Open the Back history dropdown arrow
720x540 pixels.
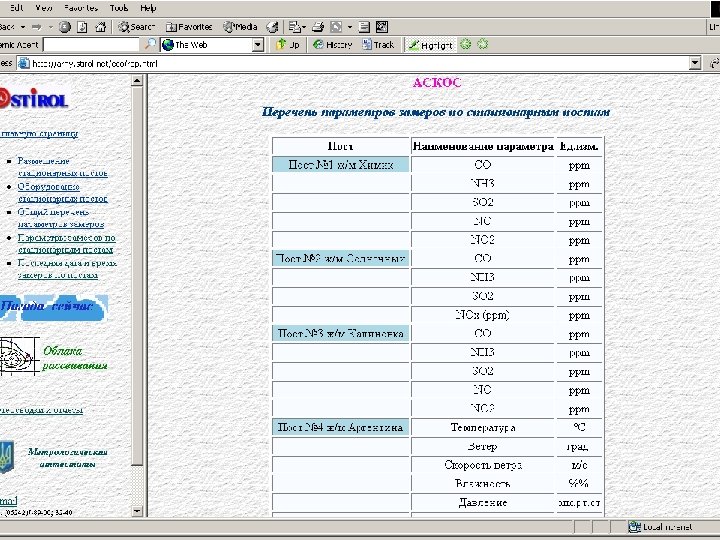tap(22, 27)
